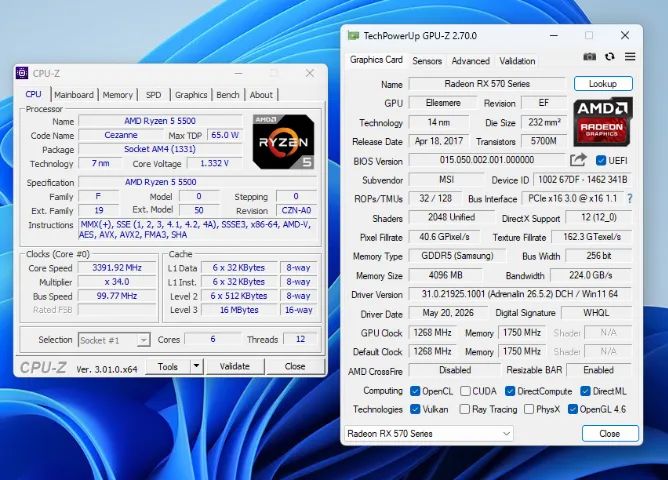Click the AMD Radeon Graphics logo

603,121
